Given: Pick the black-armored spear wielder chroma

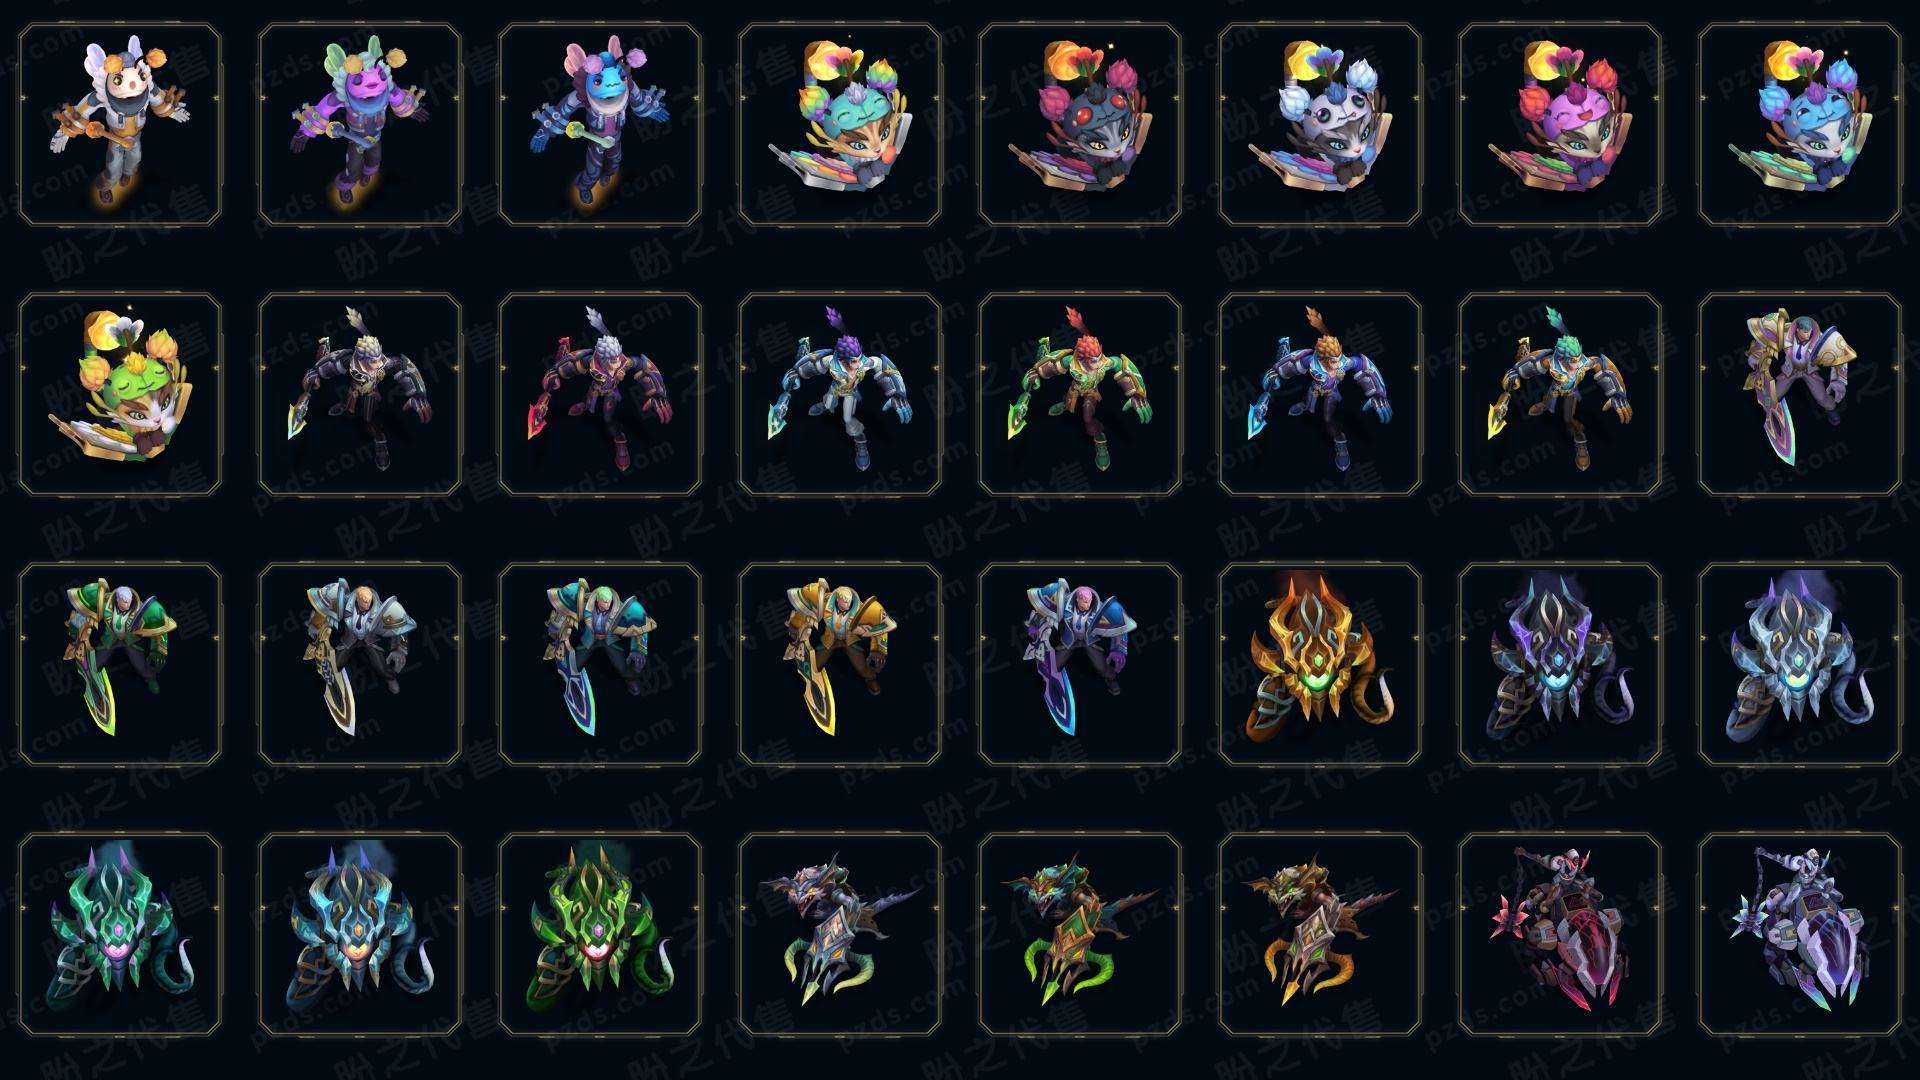Looking at the screenshot, I should point(360,394).
